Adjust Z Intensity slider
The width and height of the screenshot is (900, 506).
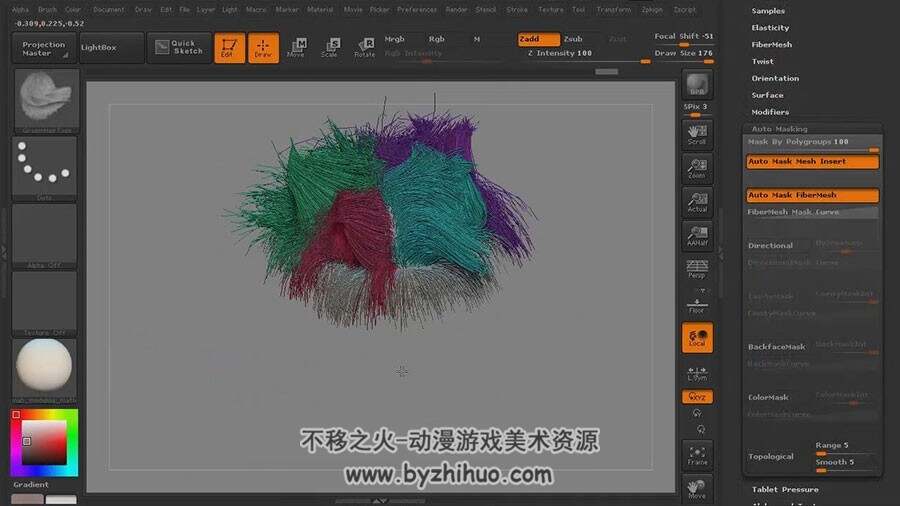coord(584,54)
